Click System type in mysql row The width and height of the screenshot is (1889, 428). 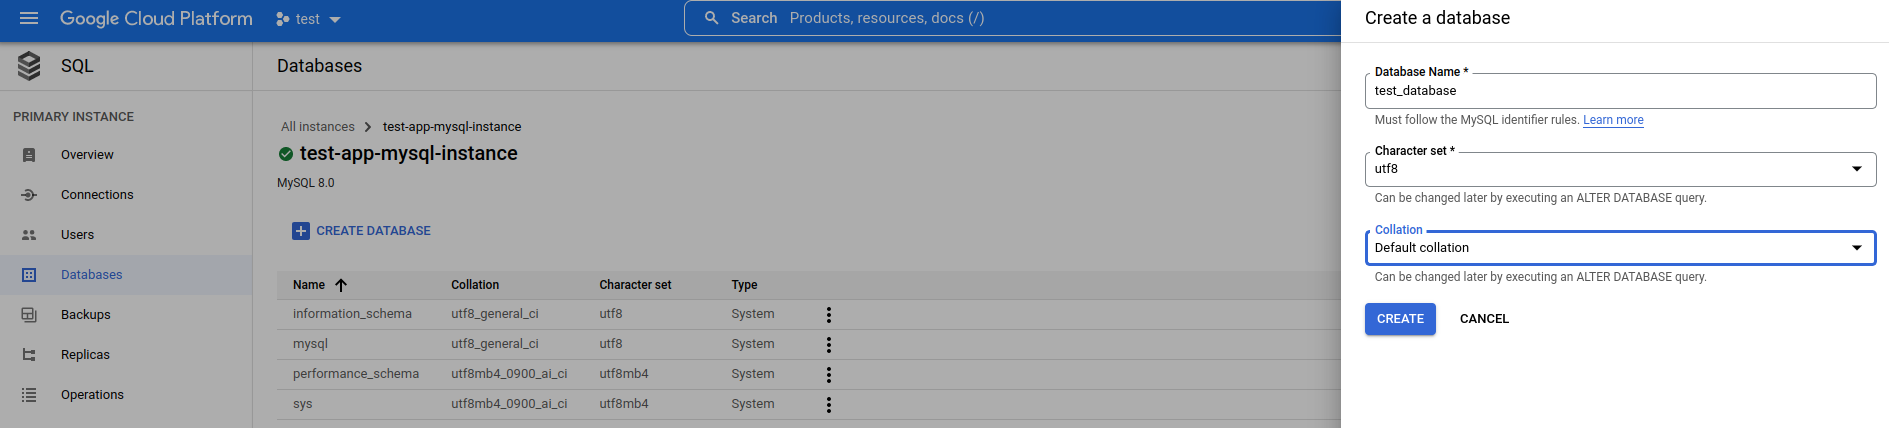click(753, 344)
